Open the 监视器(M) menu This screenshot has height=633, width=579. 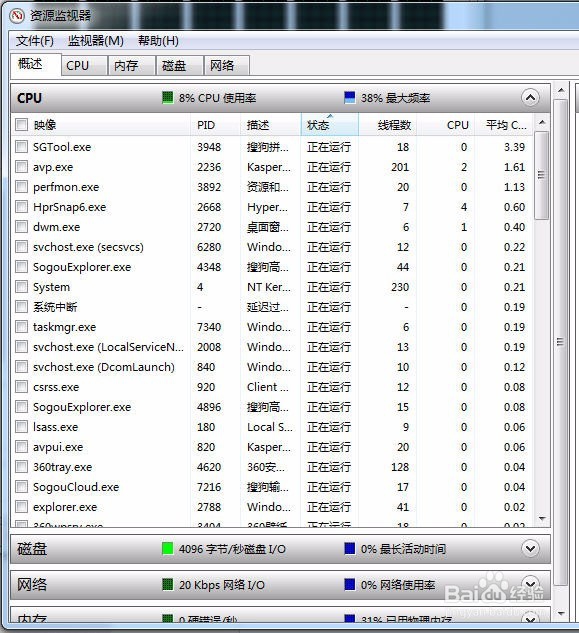96,41
